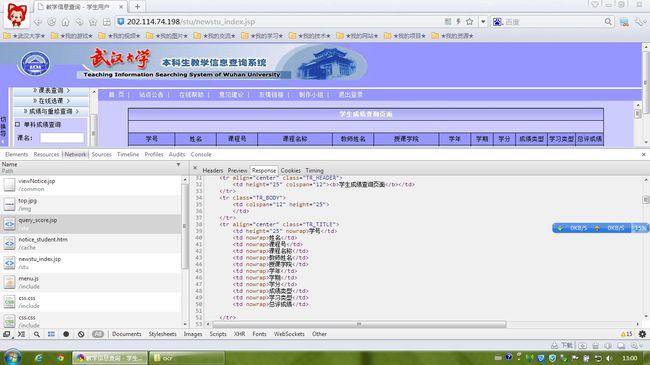Click the Name column sort dropdown arrow
The width and height of the screenshot is (650, 365).
[x=178, y=165]
